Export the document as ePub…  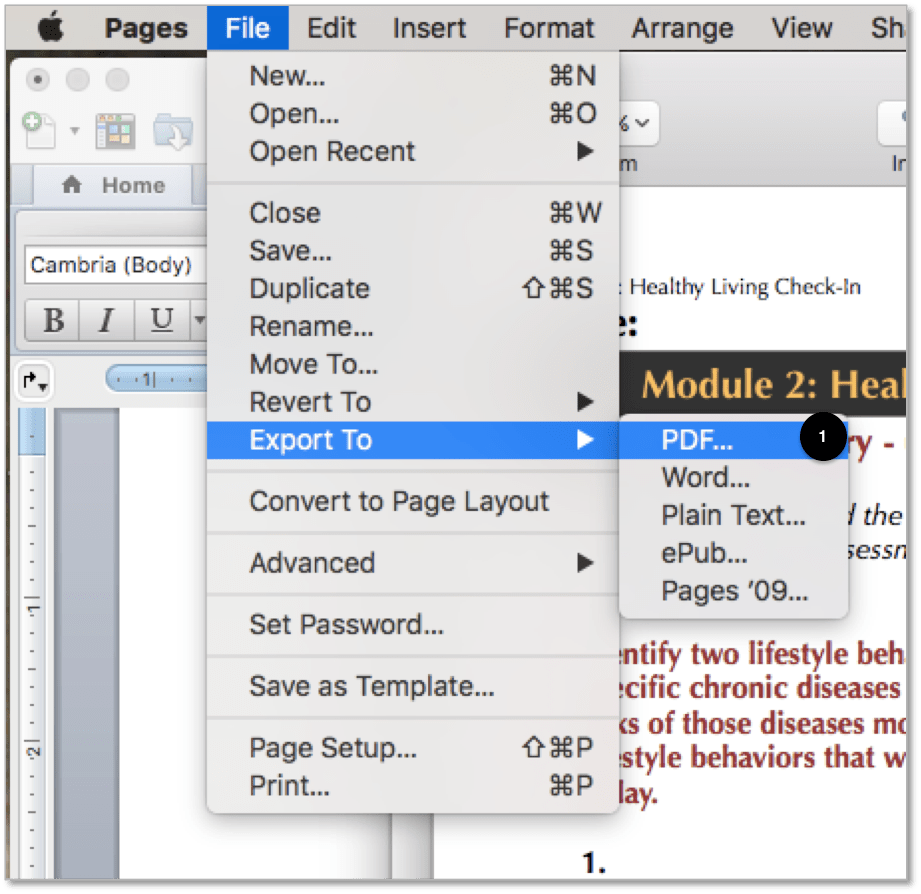pyautogui.click(x=733, y=553)
